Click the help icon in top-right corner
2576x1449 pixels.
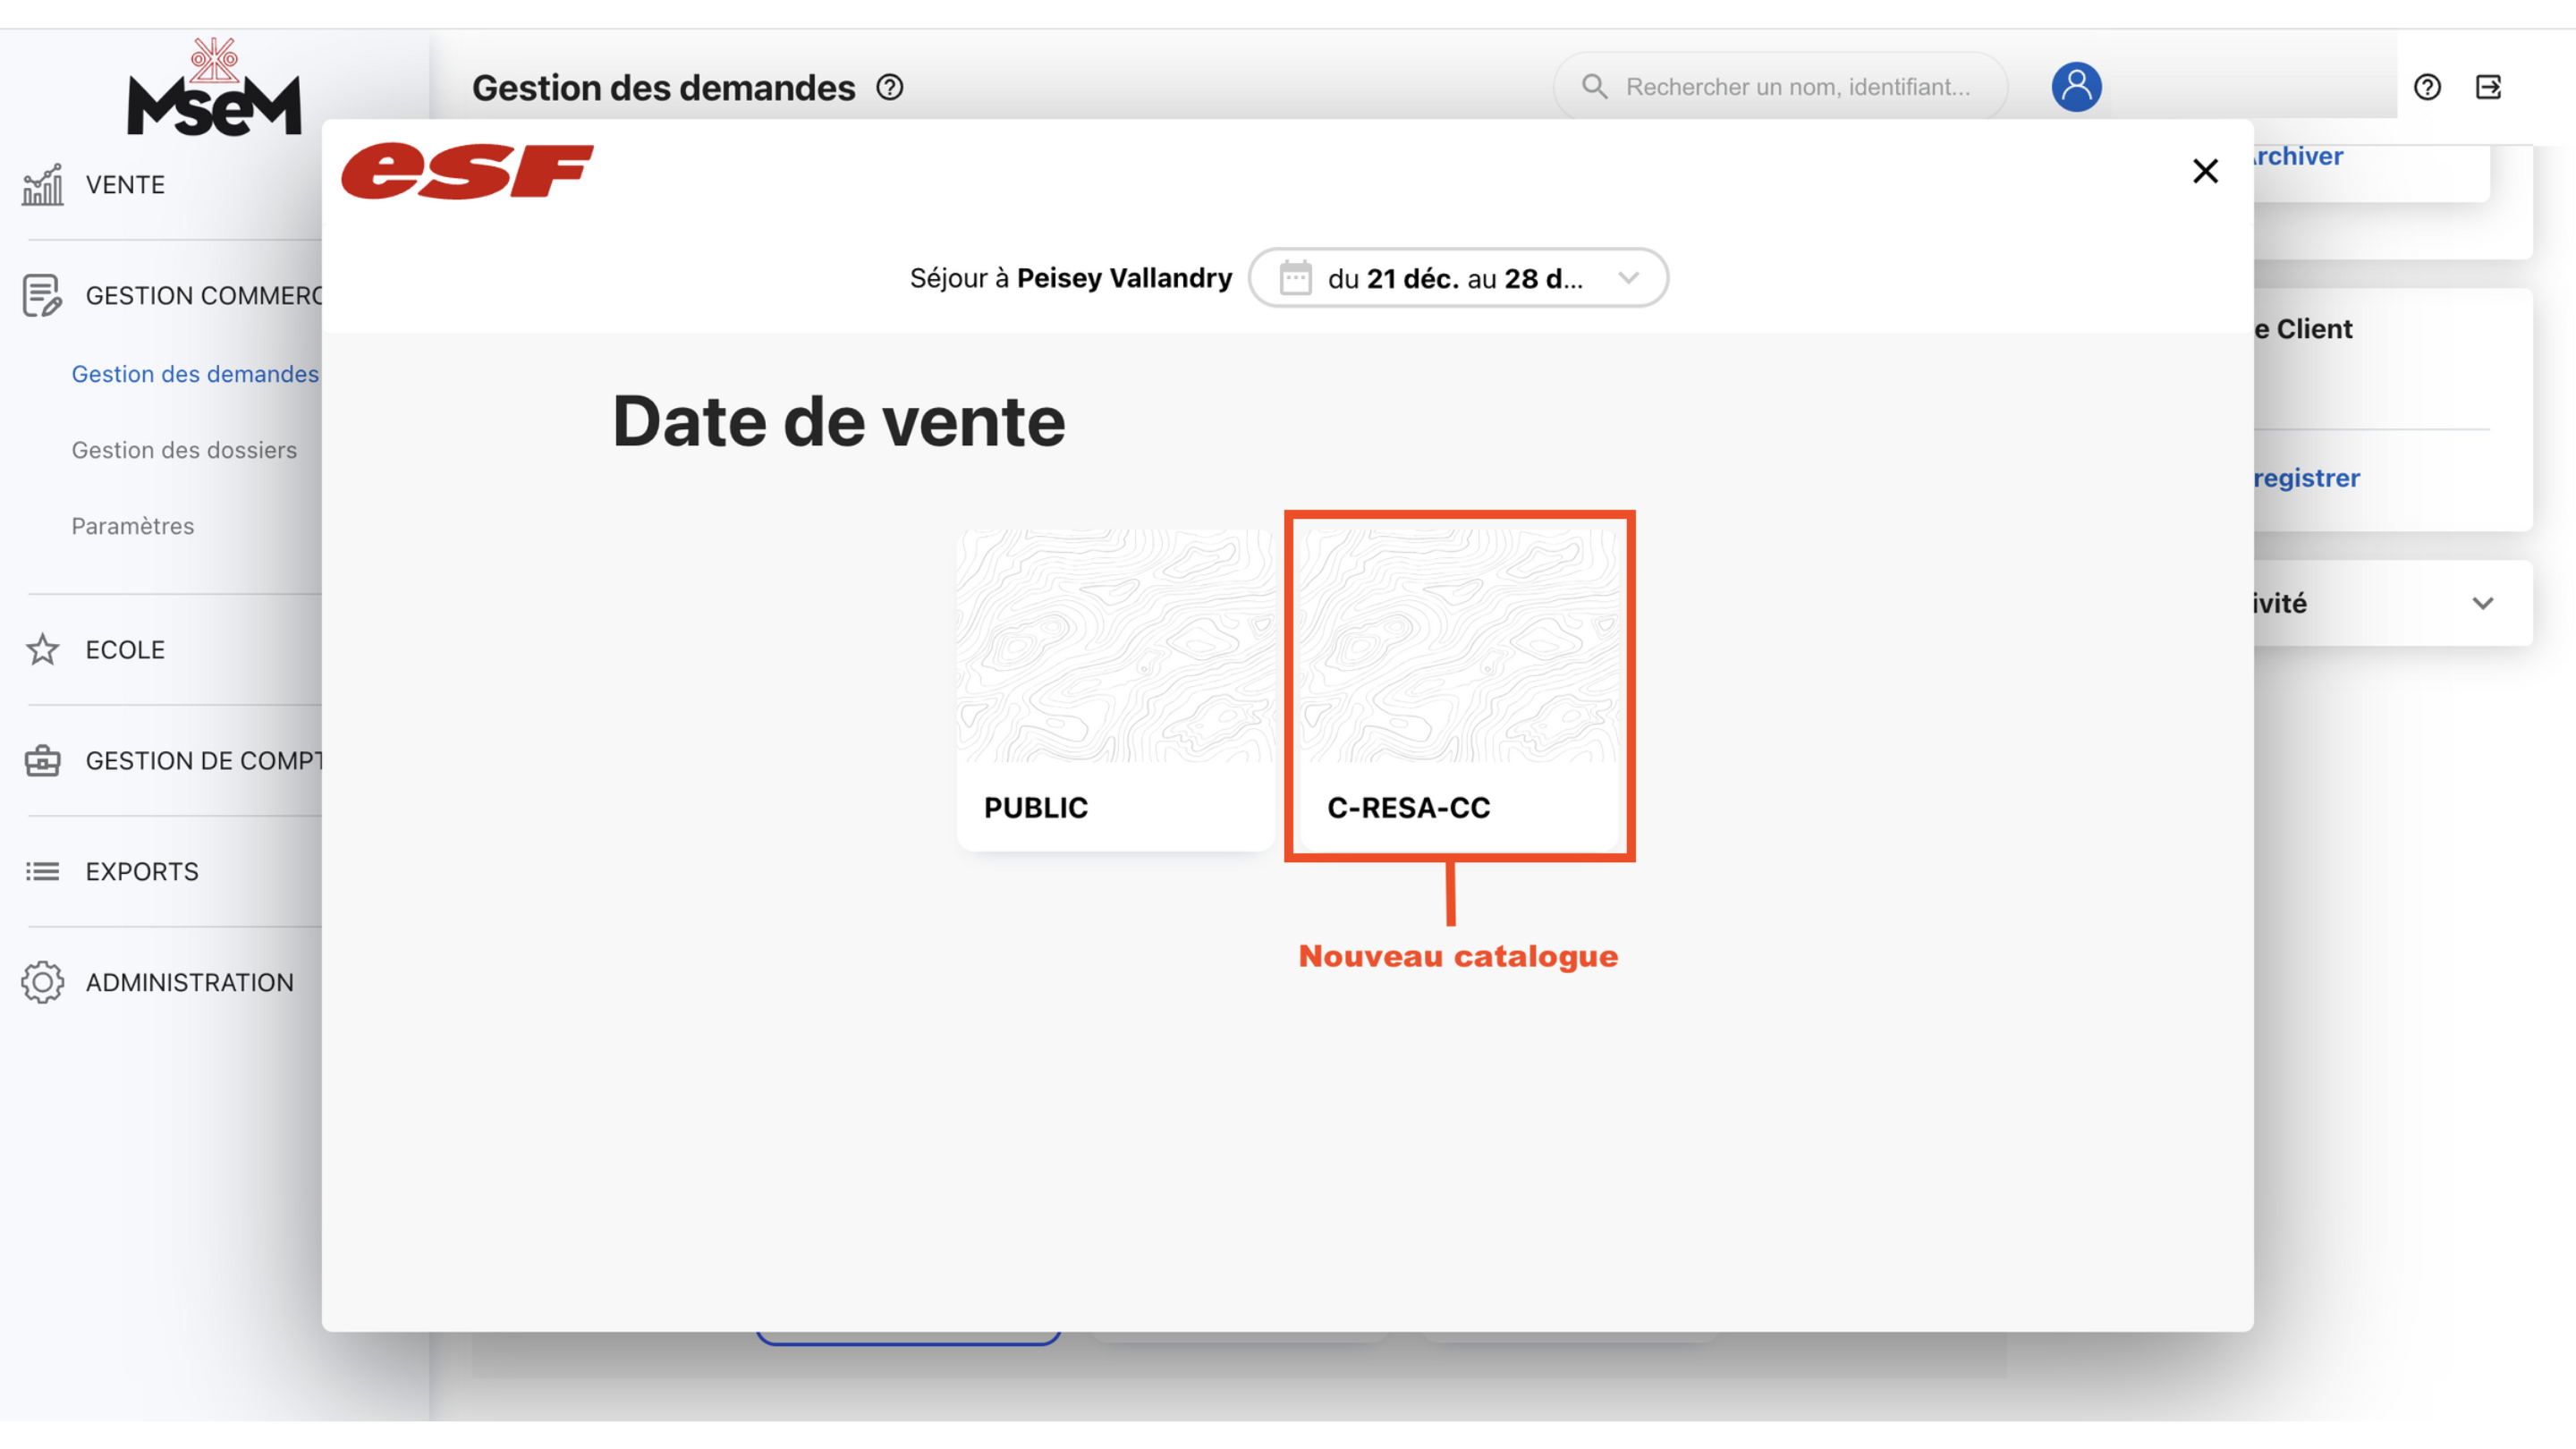2427,87
